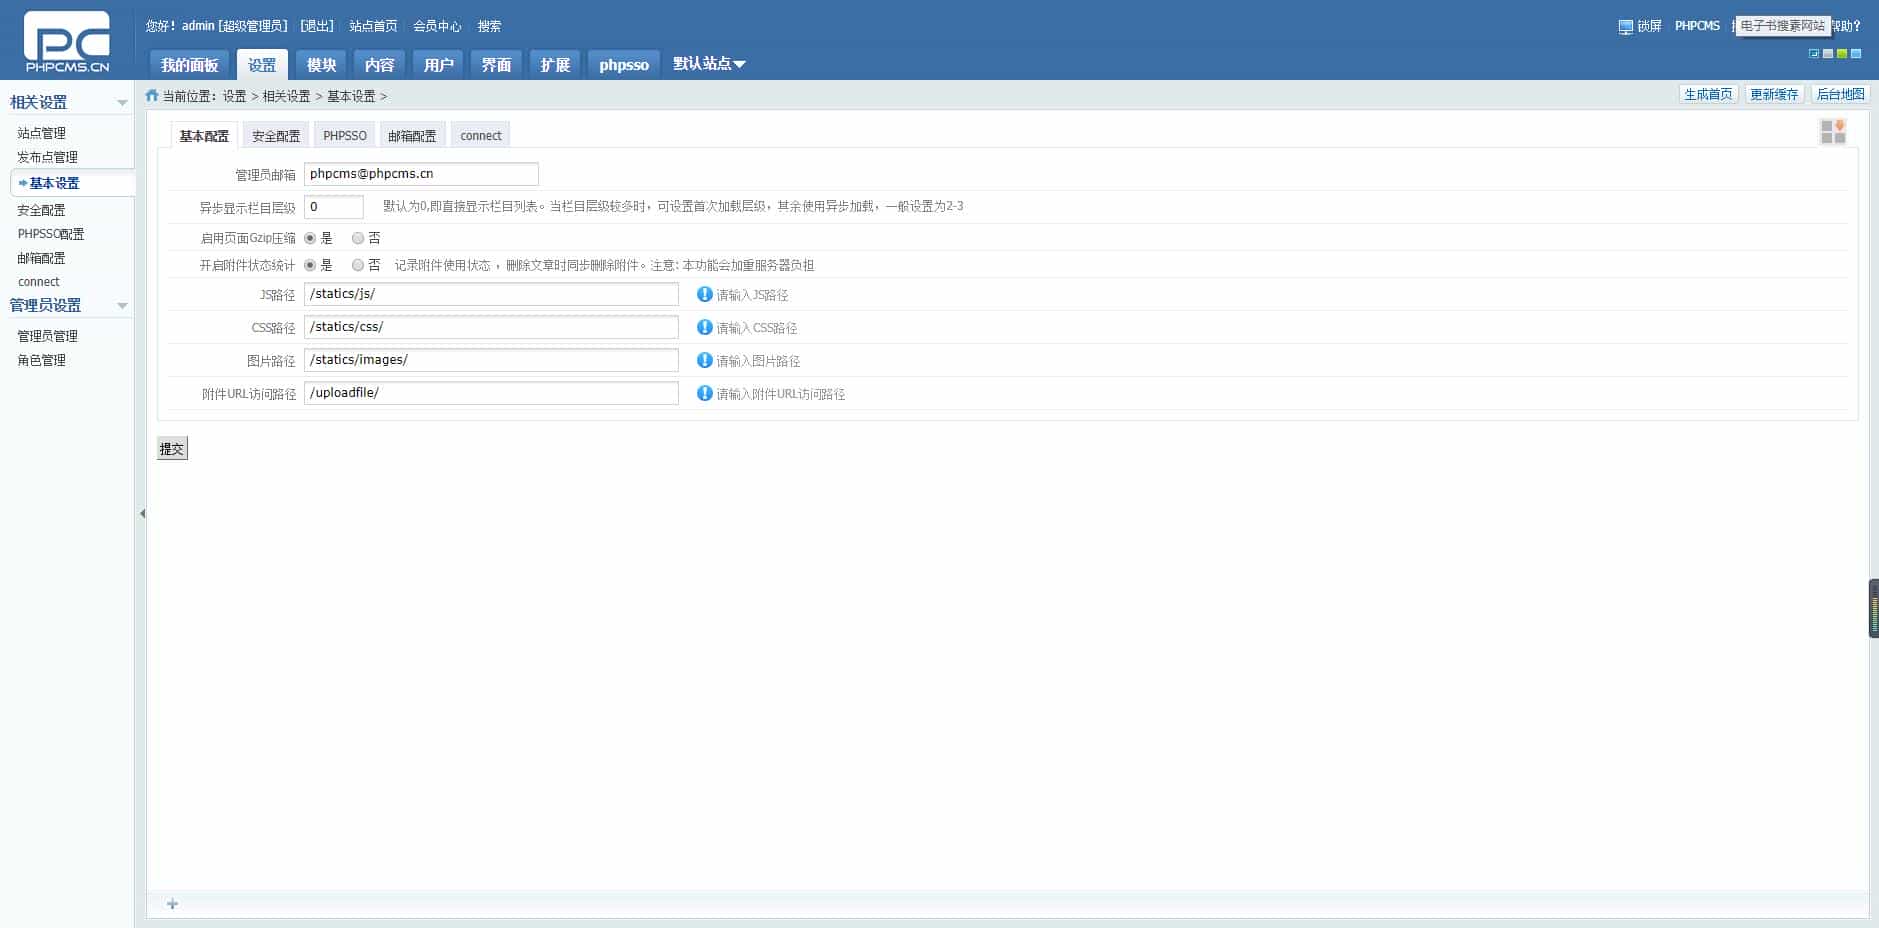Collapse the sidebar using the left arrow
The width and height of the screenshot is (1879, 928).
(142, 513)
